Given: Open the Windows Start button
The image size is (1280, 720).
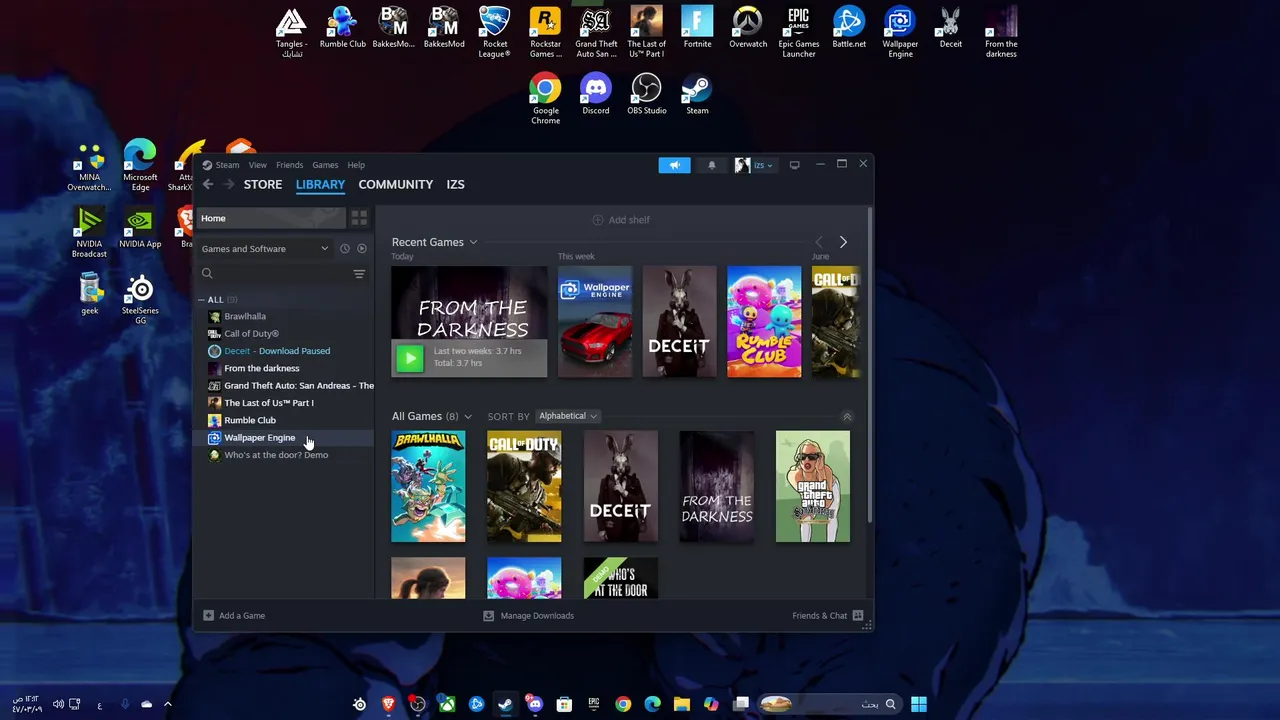Looking at the screenshot, I should coord(919,704).
